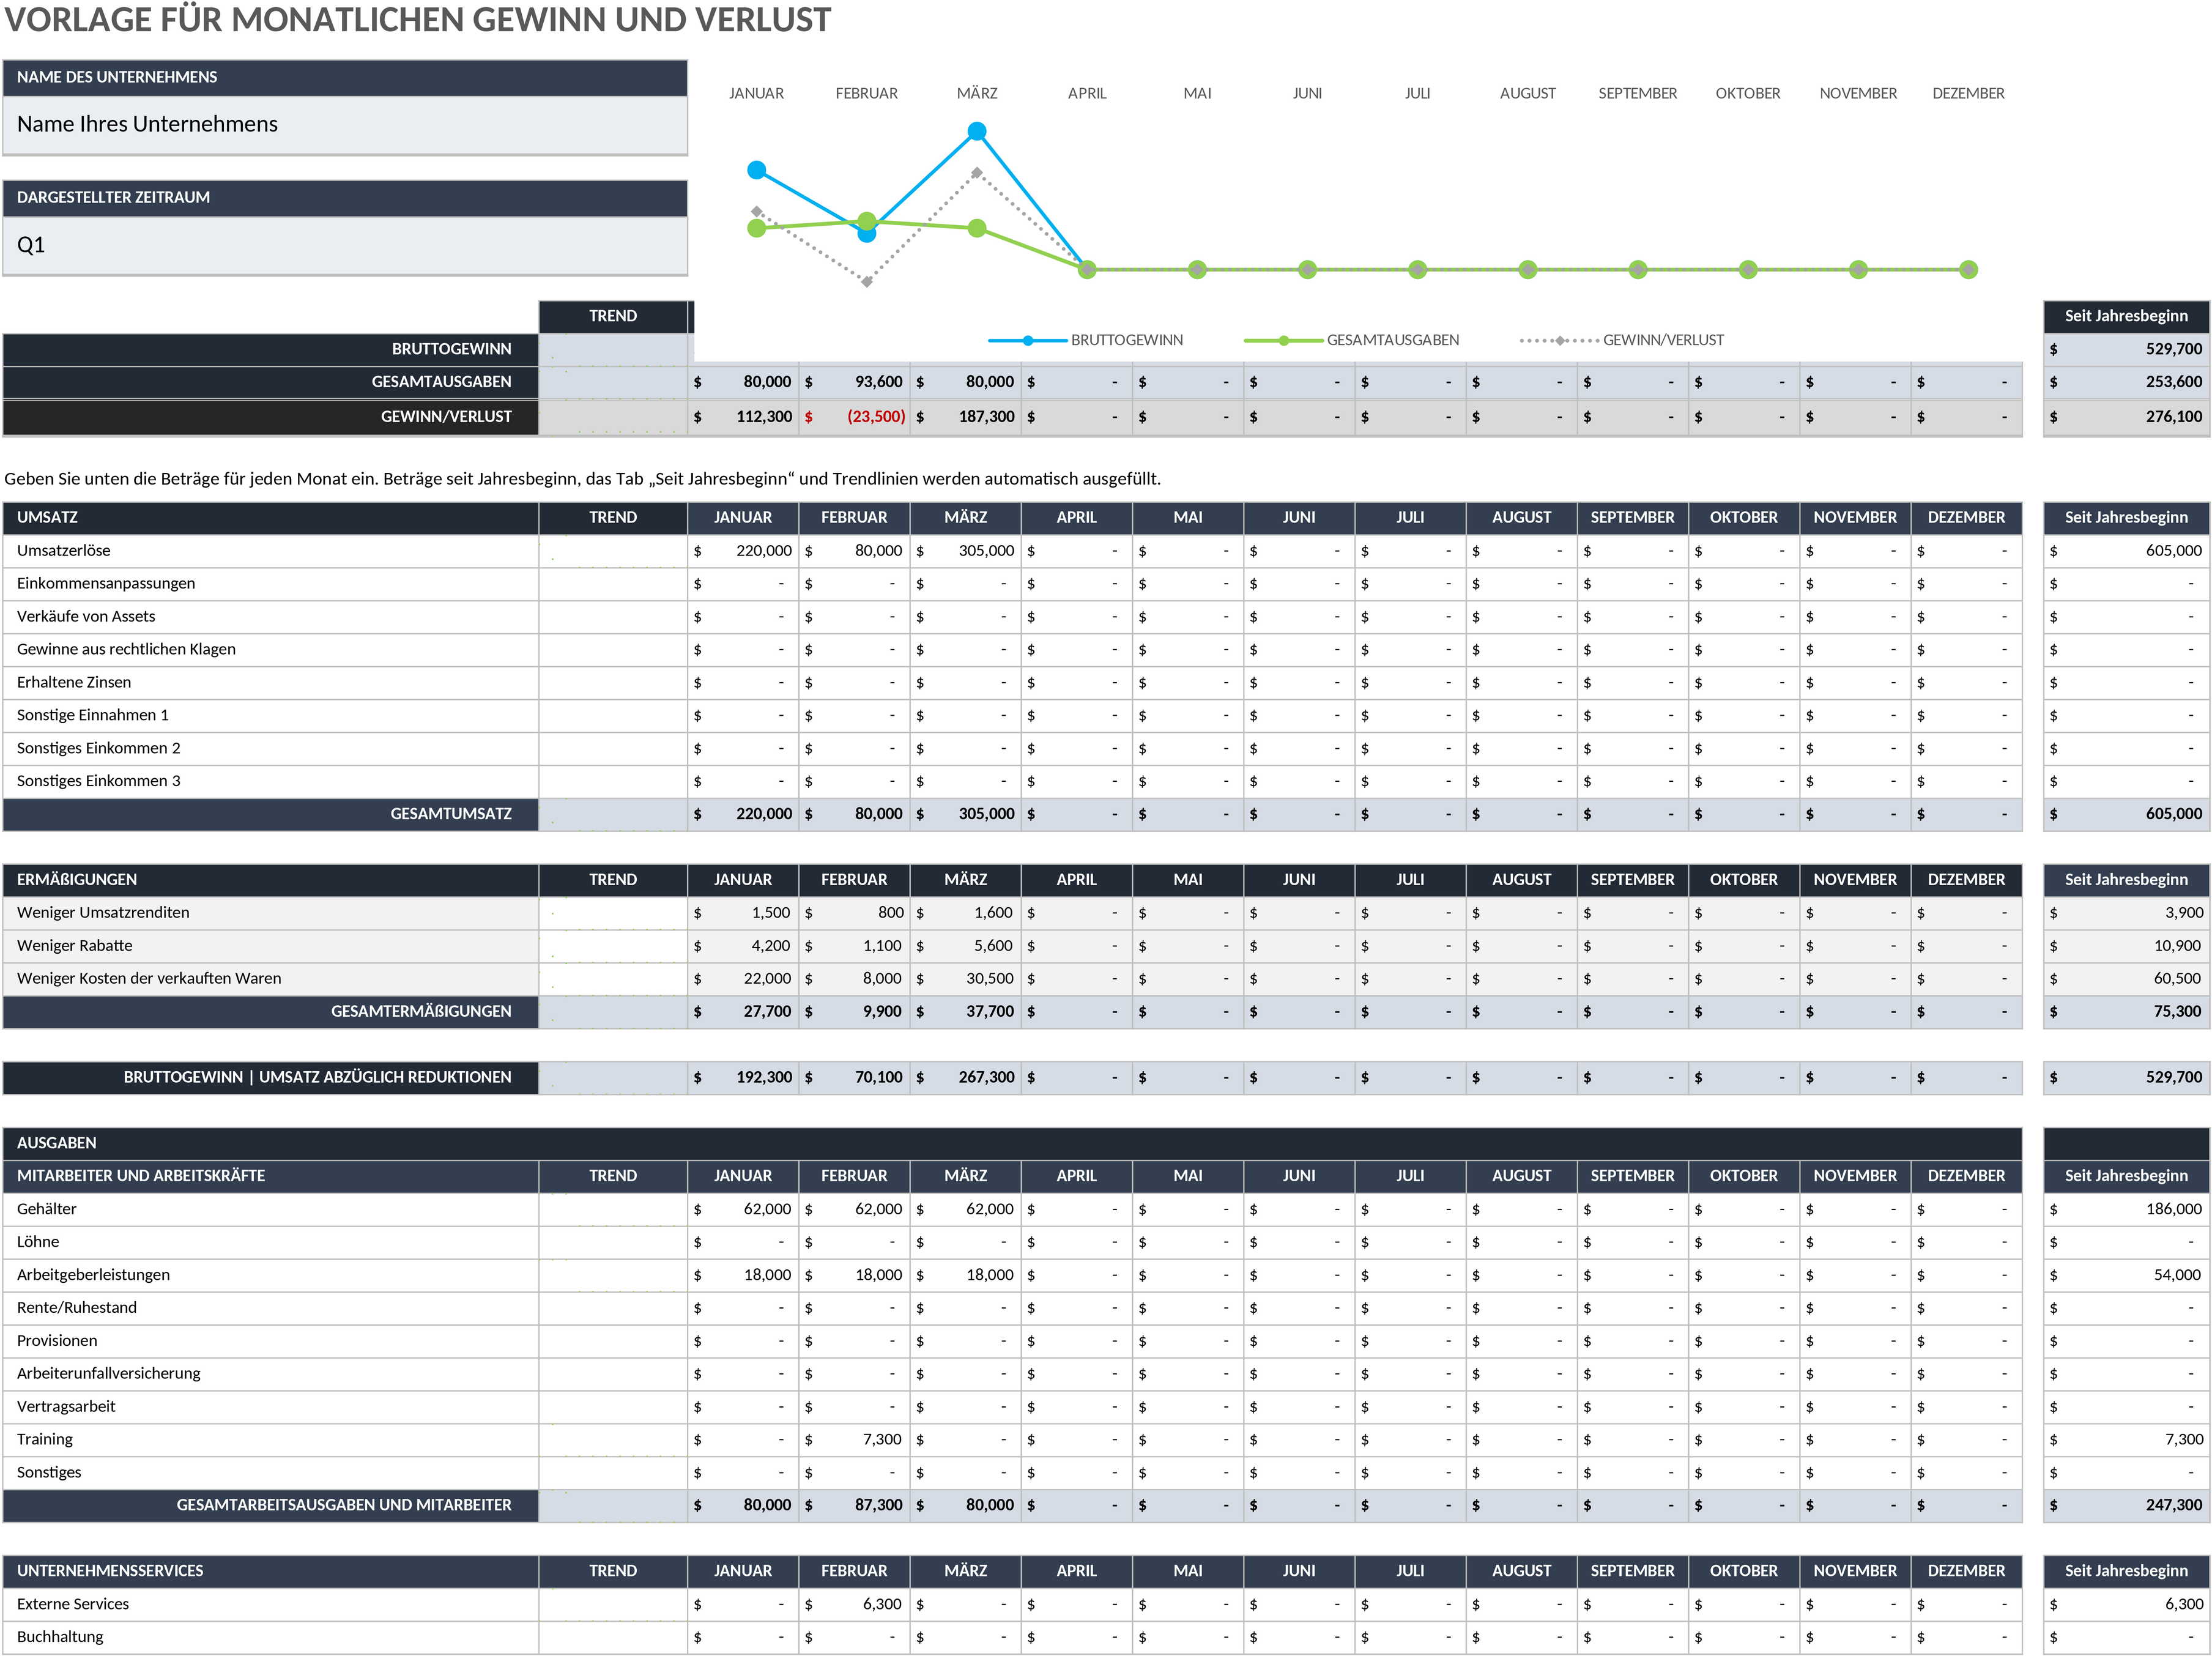Select the '1,500' Januar Umsatzrenditen cell
The image size is (2212, 1656).
(x=743, y=913)
